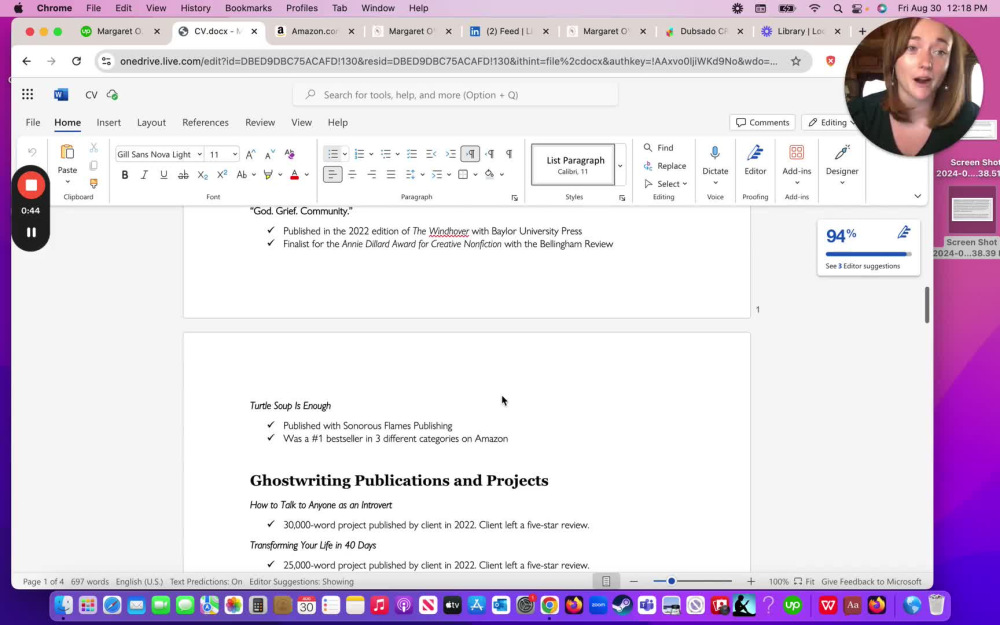Open the Designer tool
Screen dimensions: 1000x625
[842, 165]
